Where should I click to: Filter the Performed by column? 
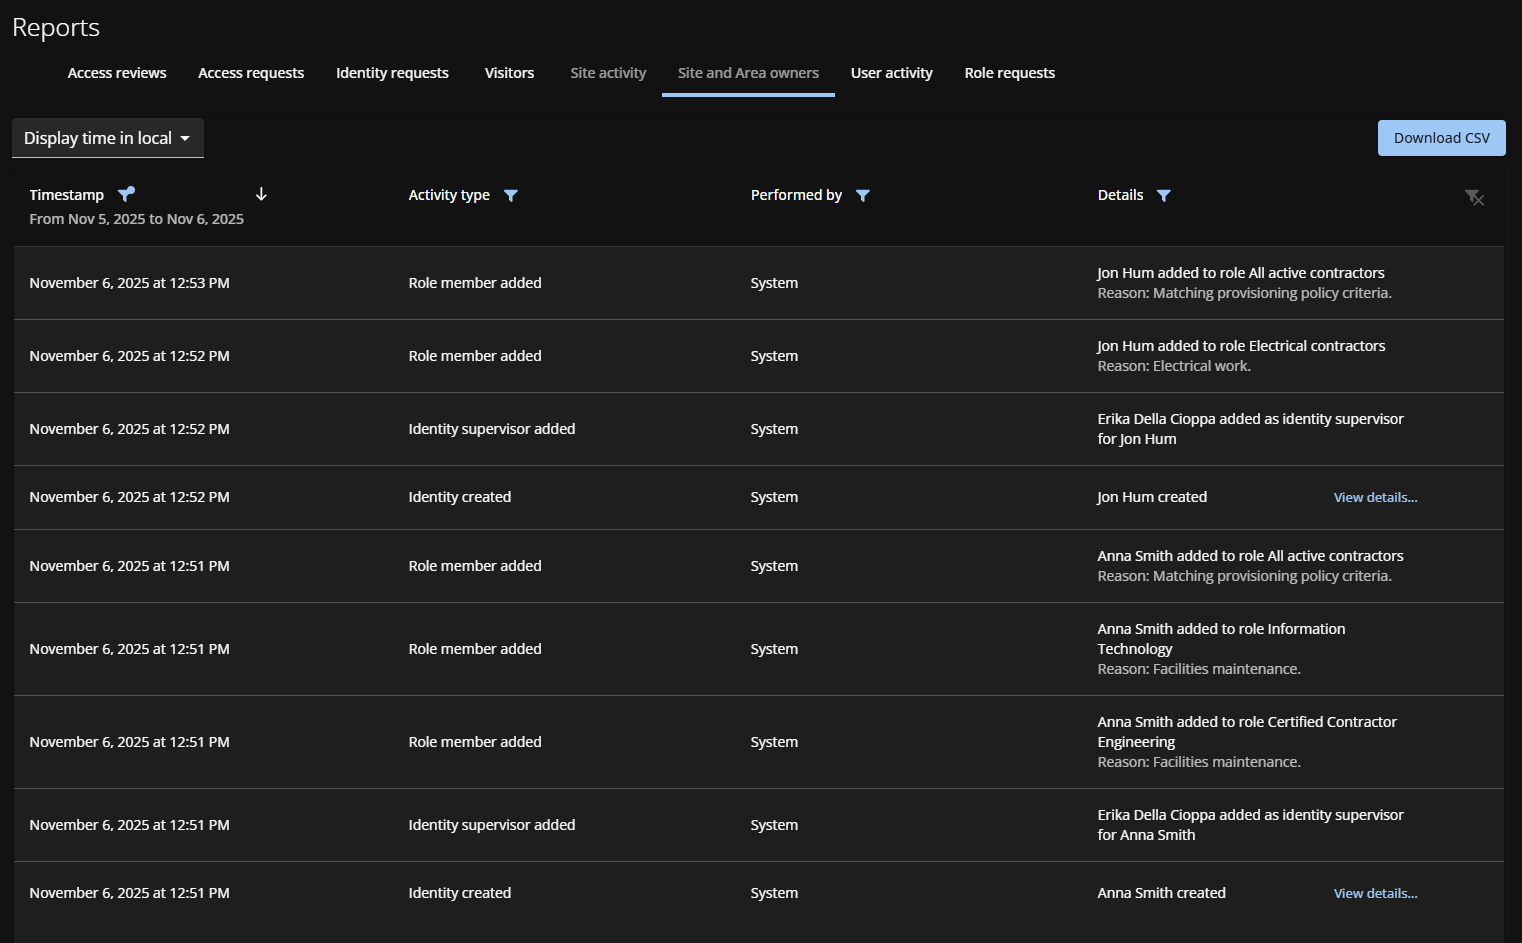point(863,195)
